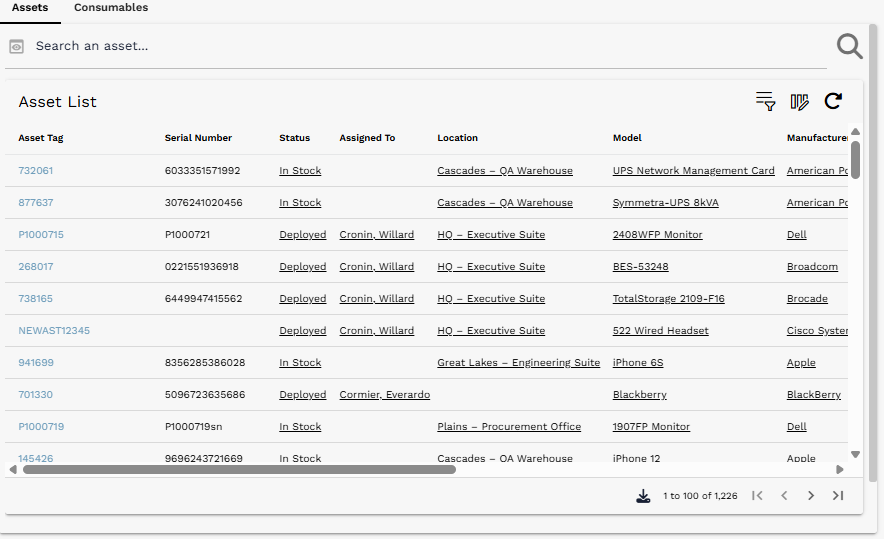
Task: Sort by Serial Number column header
Action: point(198,138)
